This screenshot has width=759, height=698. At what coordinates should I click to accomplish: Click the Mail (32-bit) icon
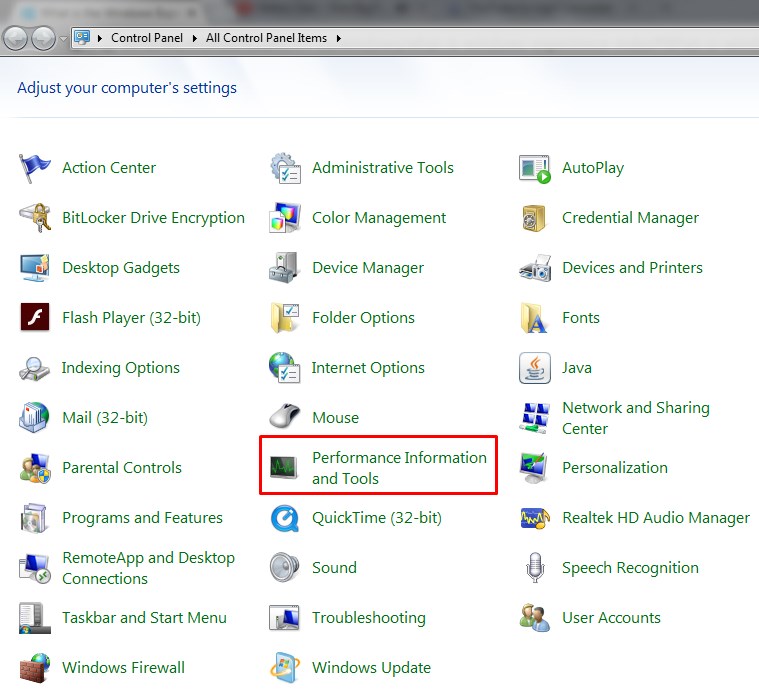(x=34, y=417)
